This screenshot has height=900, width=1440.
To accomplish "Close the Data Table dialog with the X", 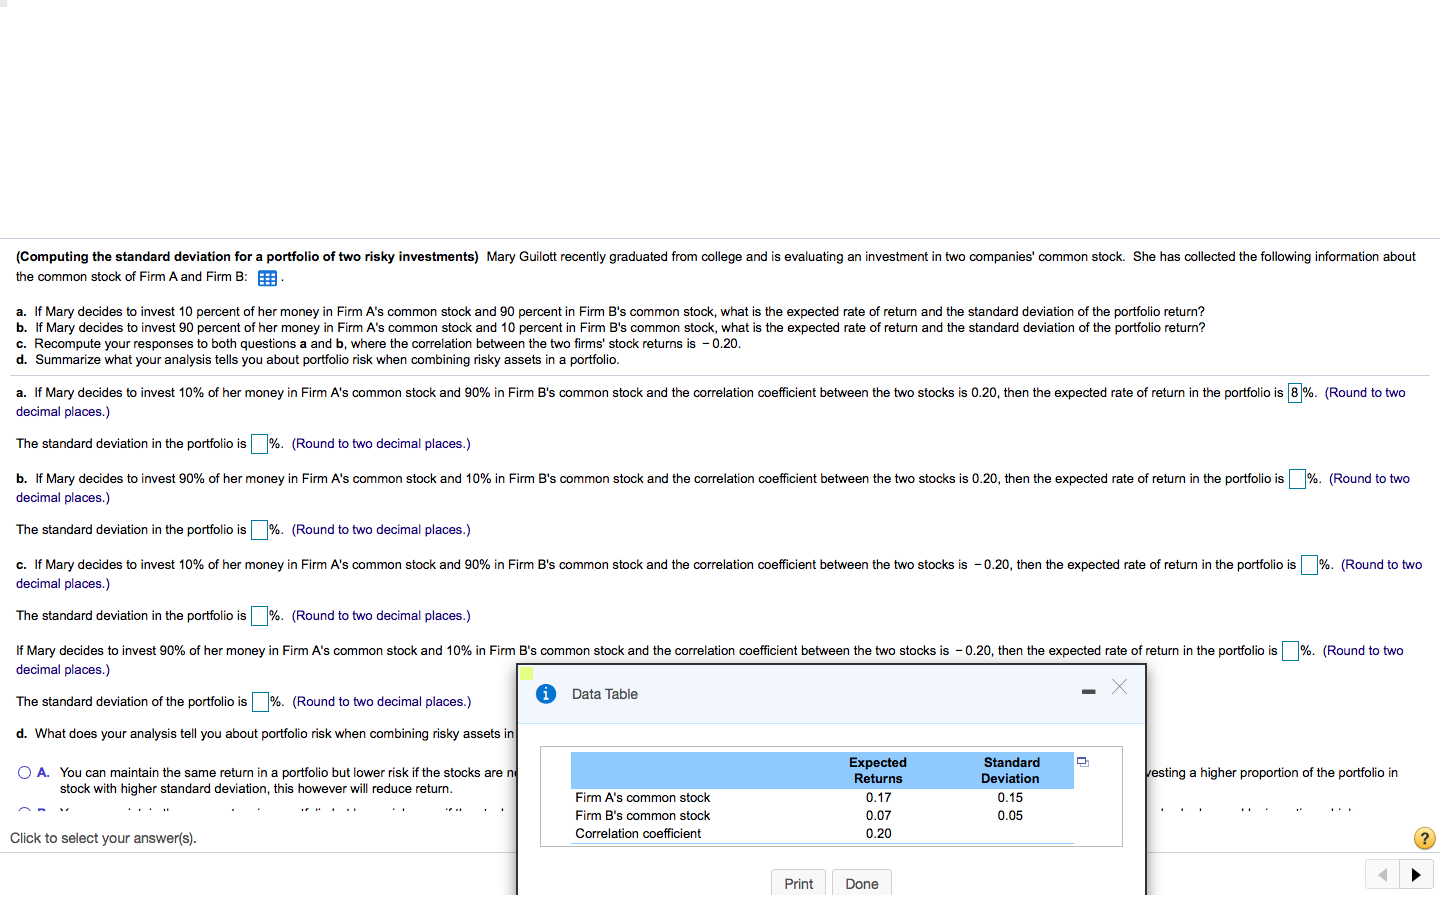I will click(x=1119, y=686).
